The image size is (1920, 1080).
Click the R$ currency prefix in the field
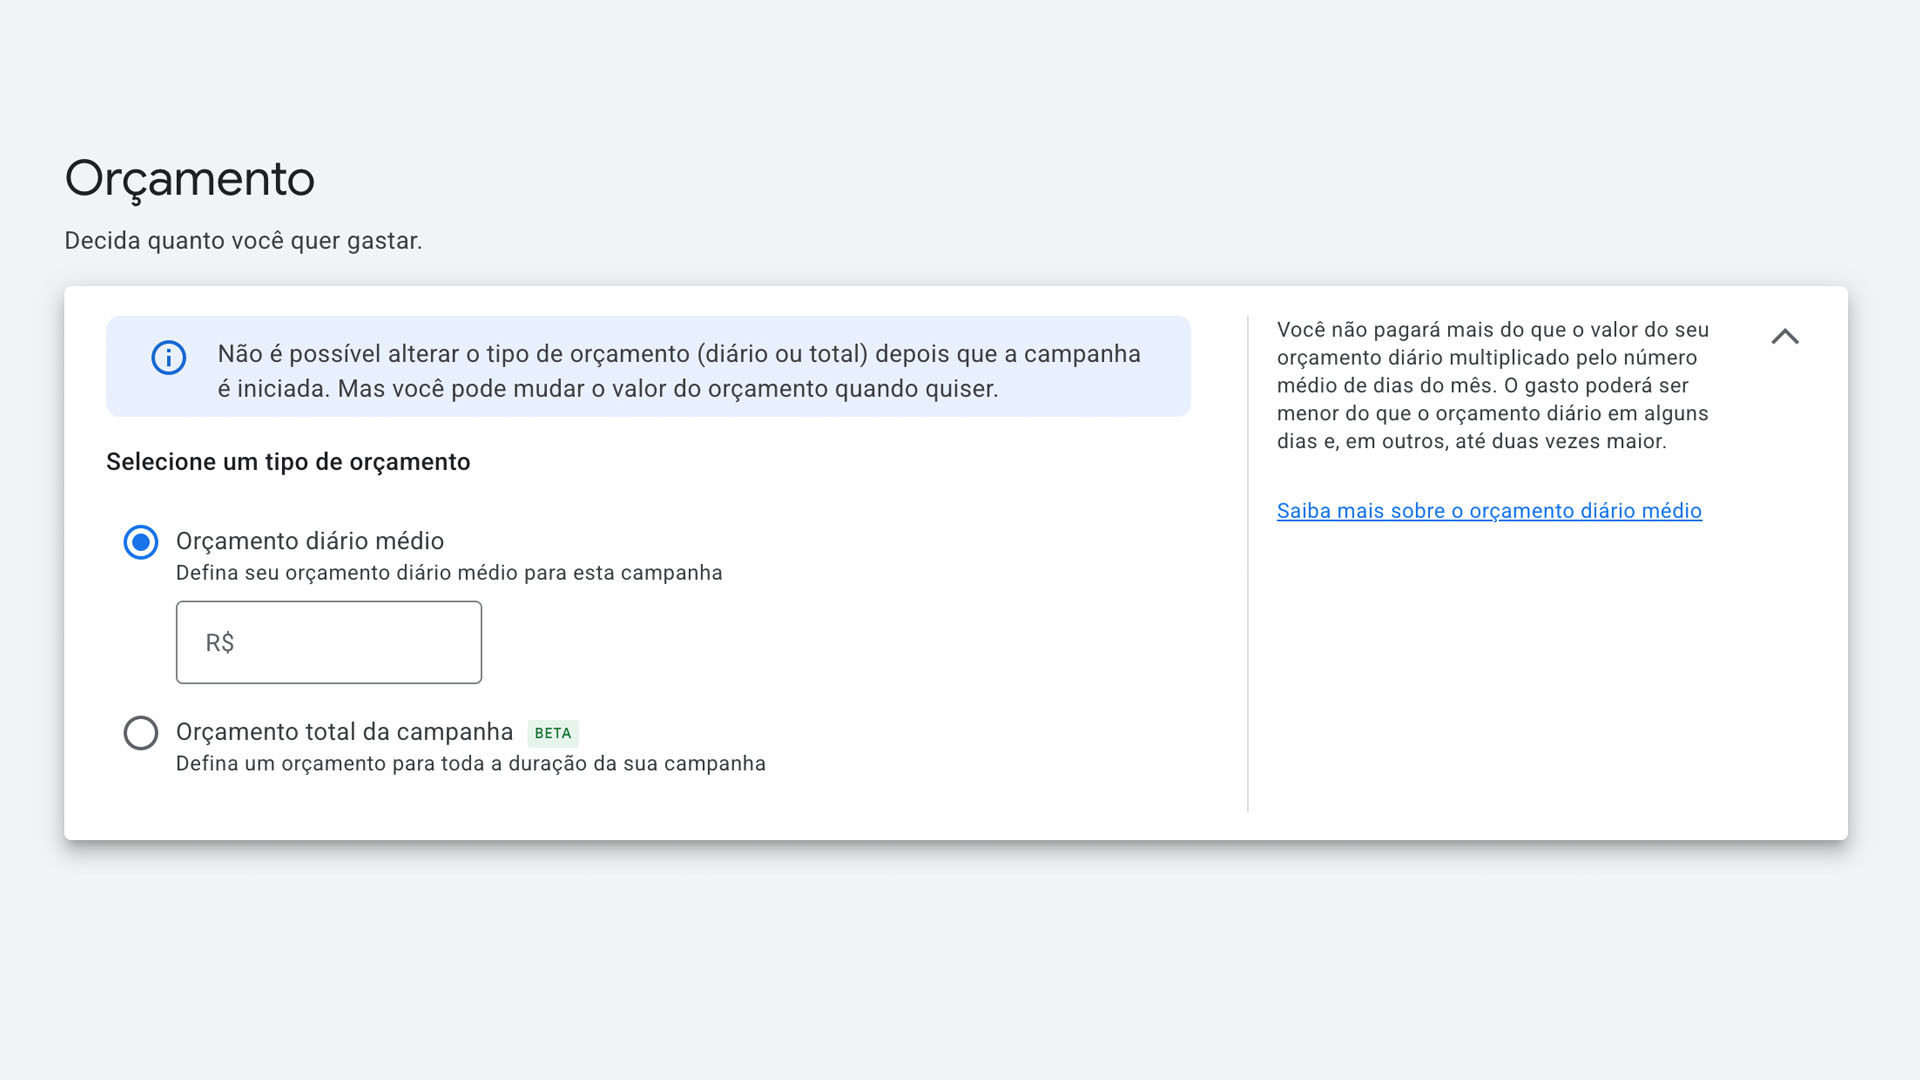220,643
